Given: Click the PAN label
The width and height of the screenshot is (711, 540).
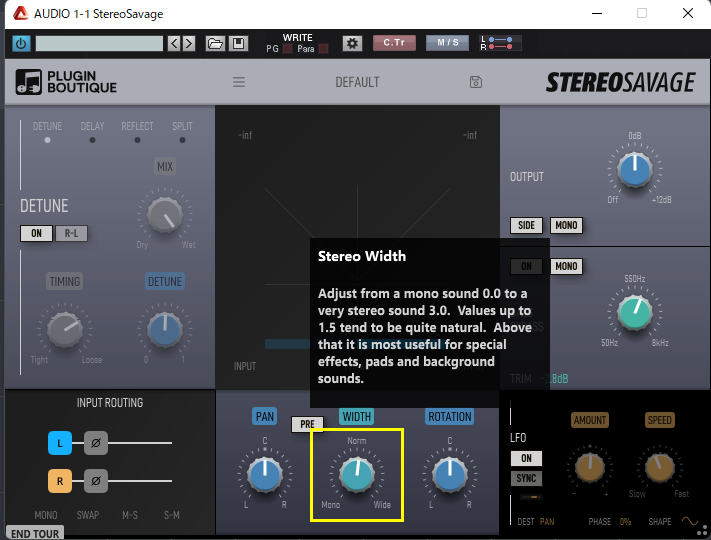Looking at the screenshot, I should tap(265, 417).
